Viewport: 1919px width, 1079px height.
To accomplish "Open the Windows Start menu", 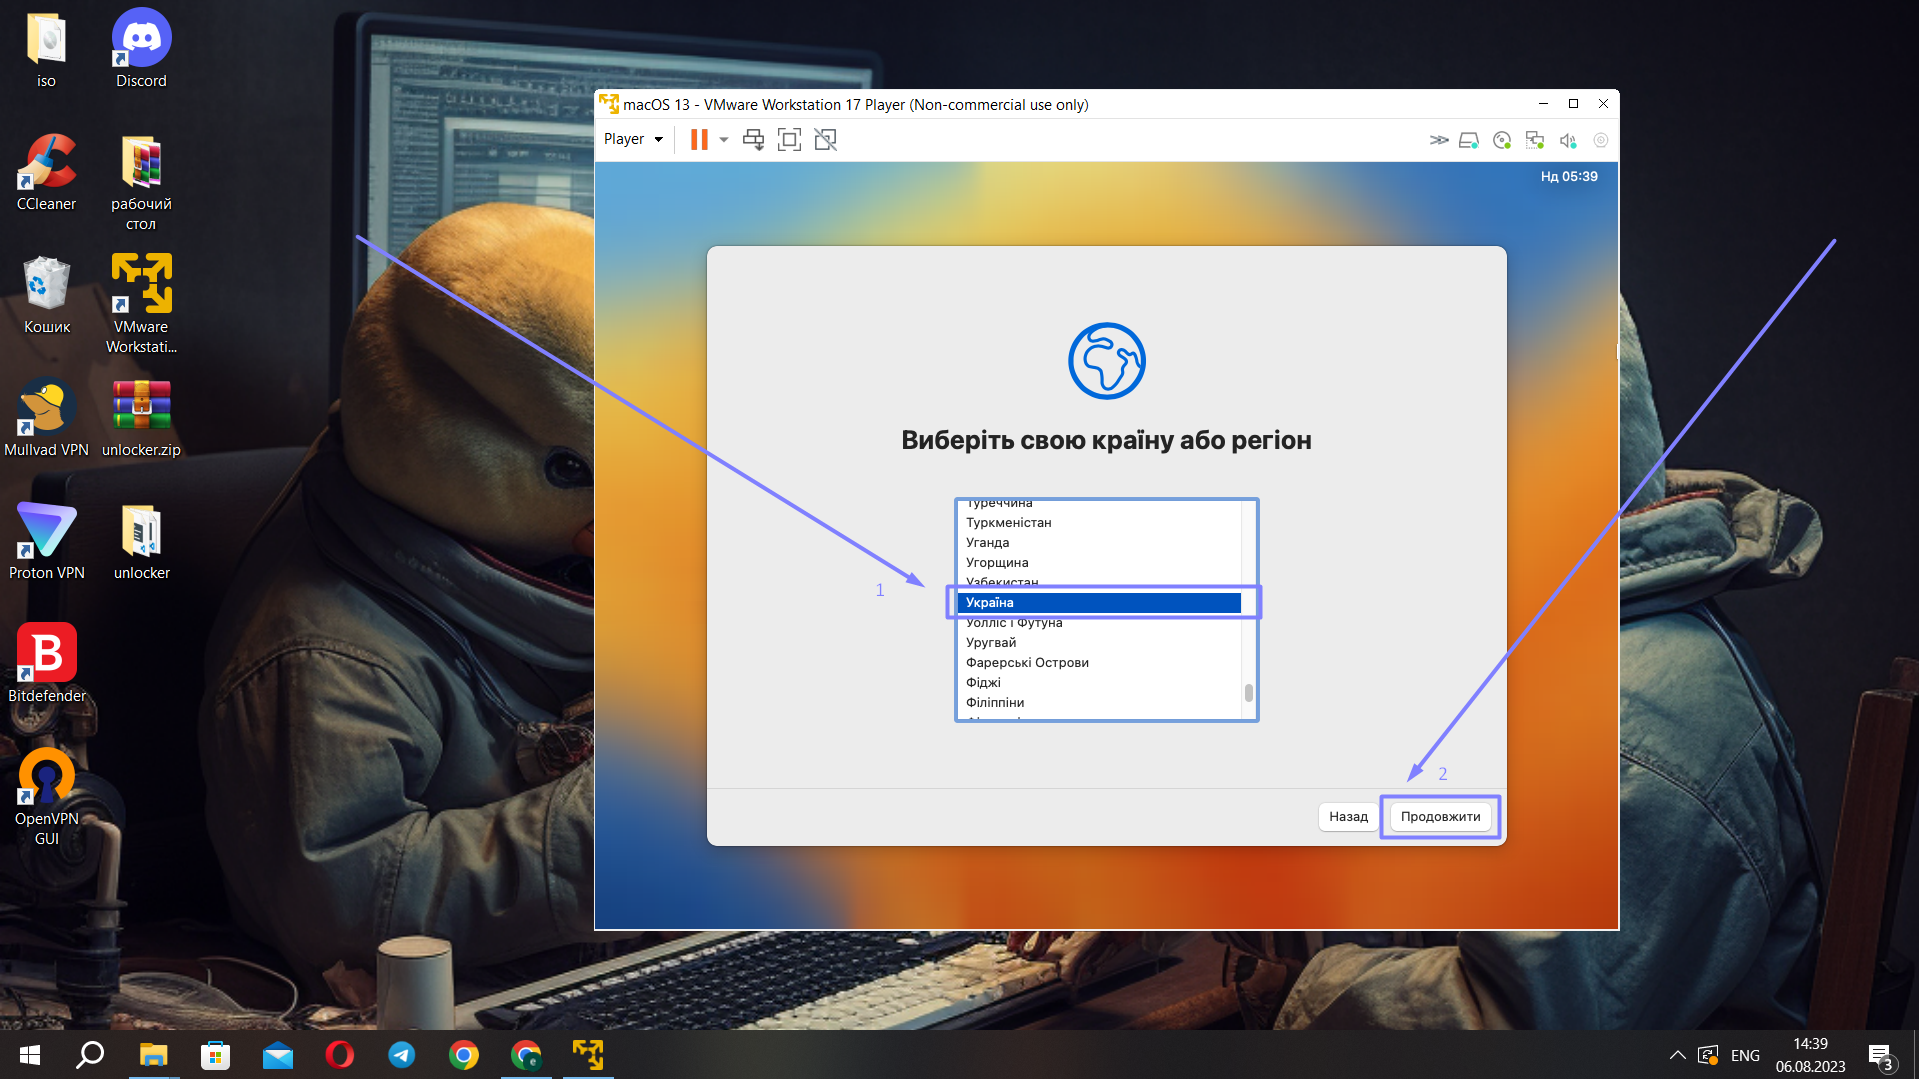I will tap(29, 1055).
